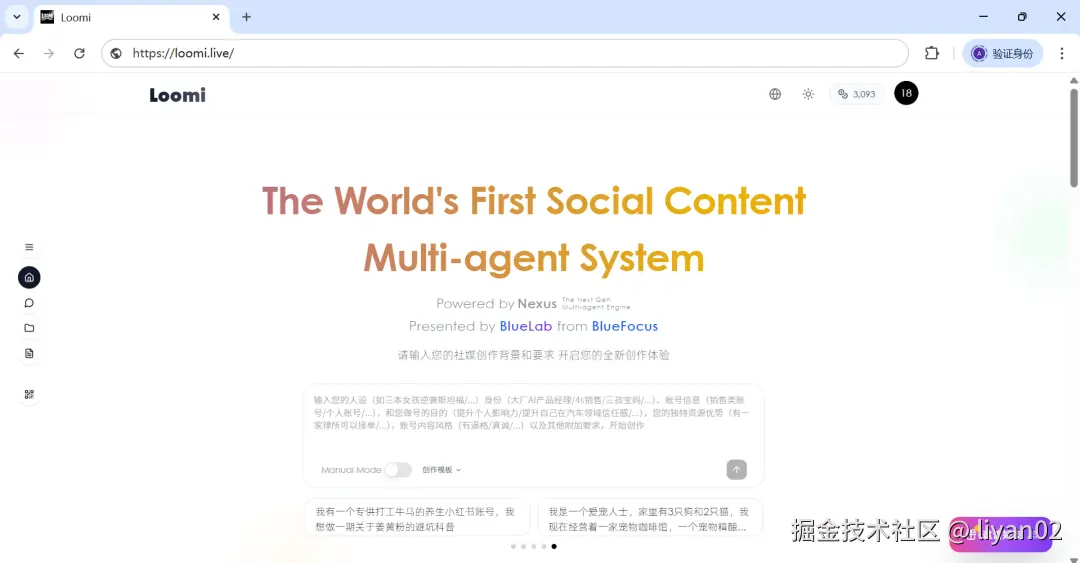Open the 3,093 credits badge

856,94
